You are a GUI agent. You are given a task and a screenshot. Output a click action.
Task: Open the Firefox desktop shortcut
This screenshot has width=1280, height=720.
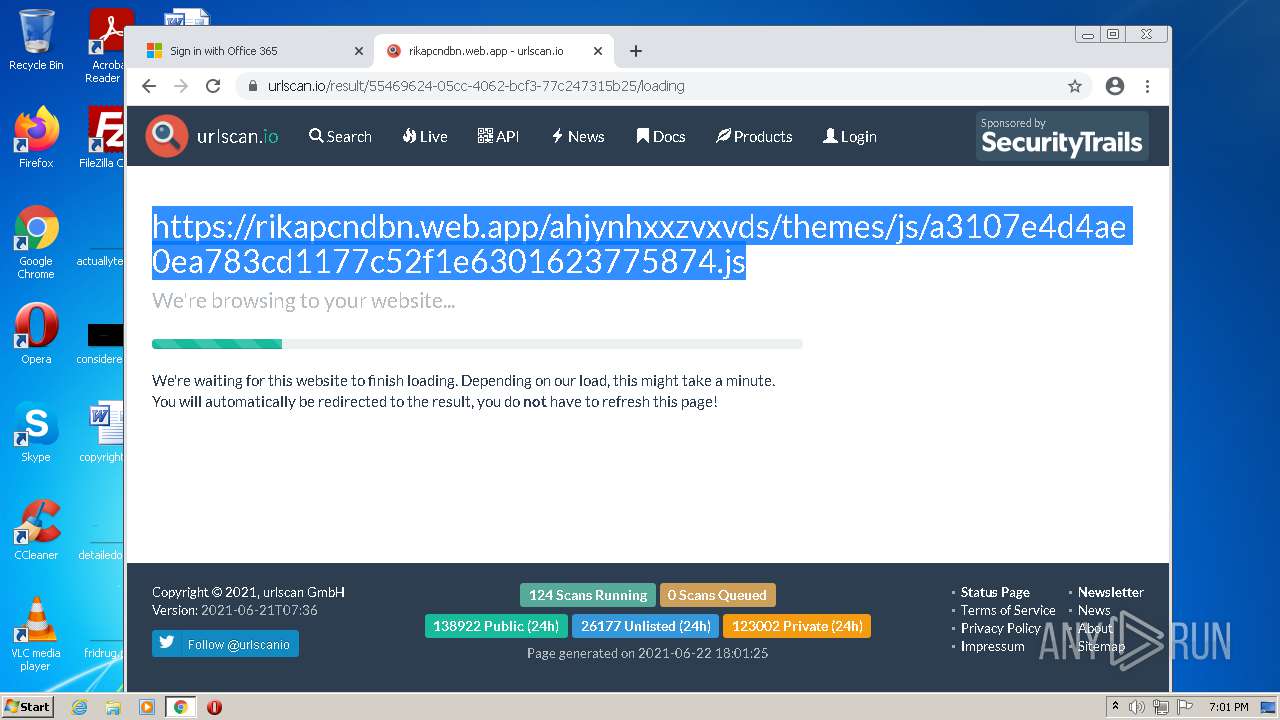(x=36, y=137)
